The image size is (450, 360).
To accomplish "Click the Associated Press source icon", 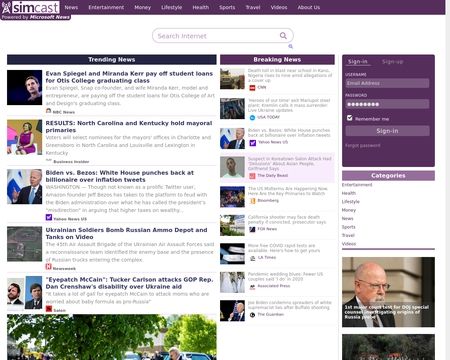I will click(x=252, y=286).
